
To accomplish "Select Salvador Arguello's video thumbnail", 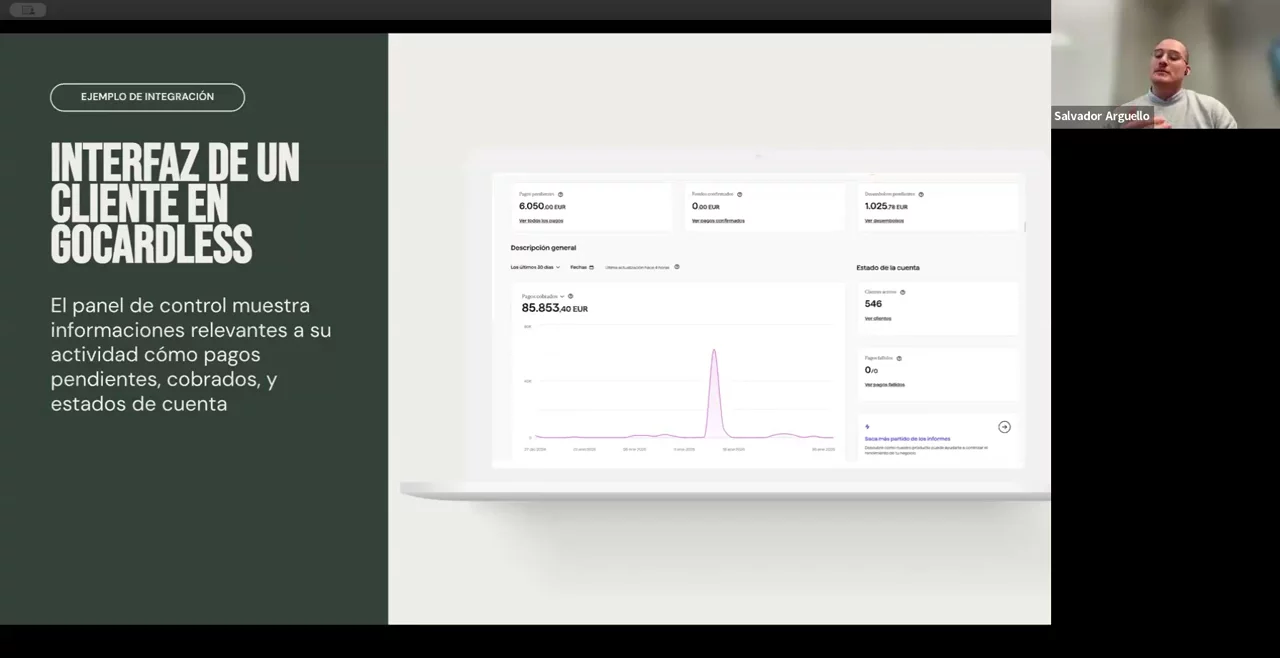I will (1165, 64).
